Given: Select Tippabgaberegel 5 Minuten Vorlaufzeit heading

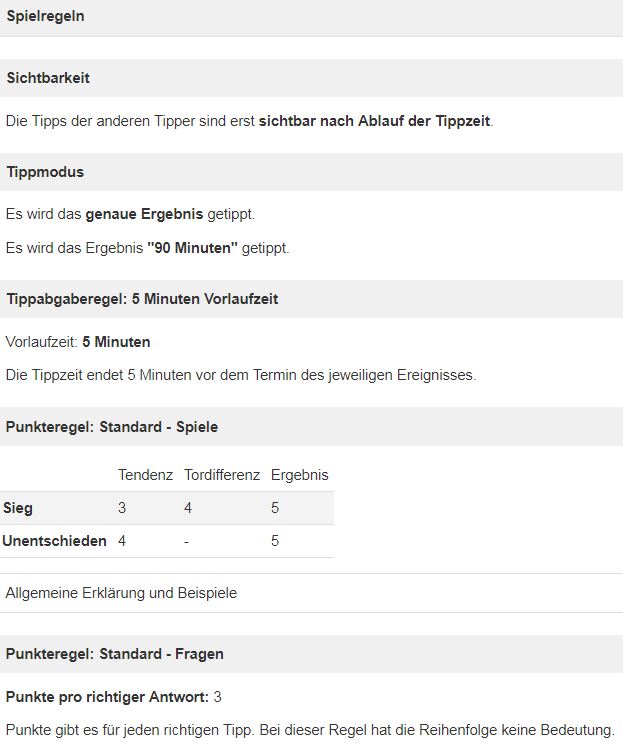Looking at the screenshot, I should pyautogui.click(x=142, y=299).
